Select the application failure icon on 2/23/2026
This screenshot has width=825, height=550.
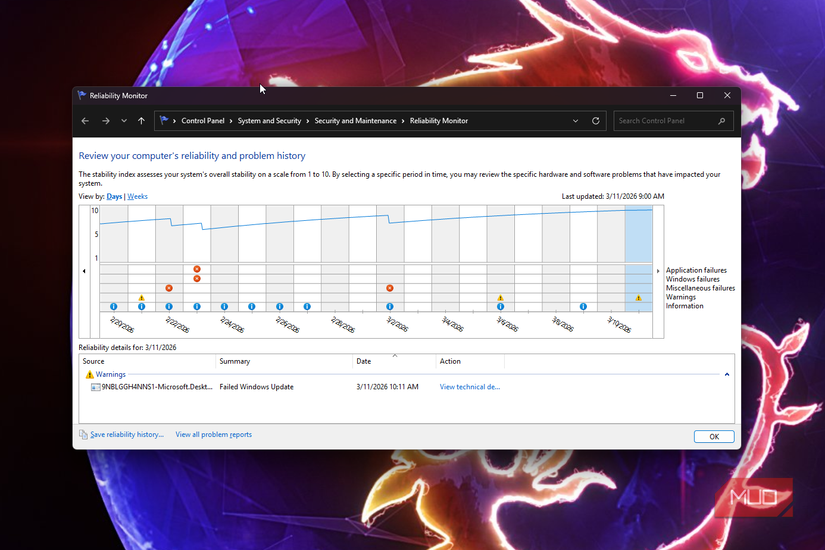pyautogui.click(x=197, y=269)
